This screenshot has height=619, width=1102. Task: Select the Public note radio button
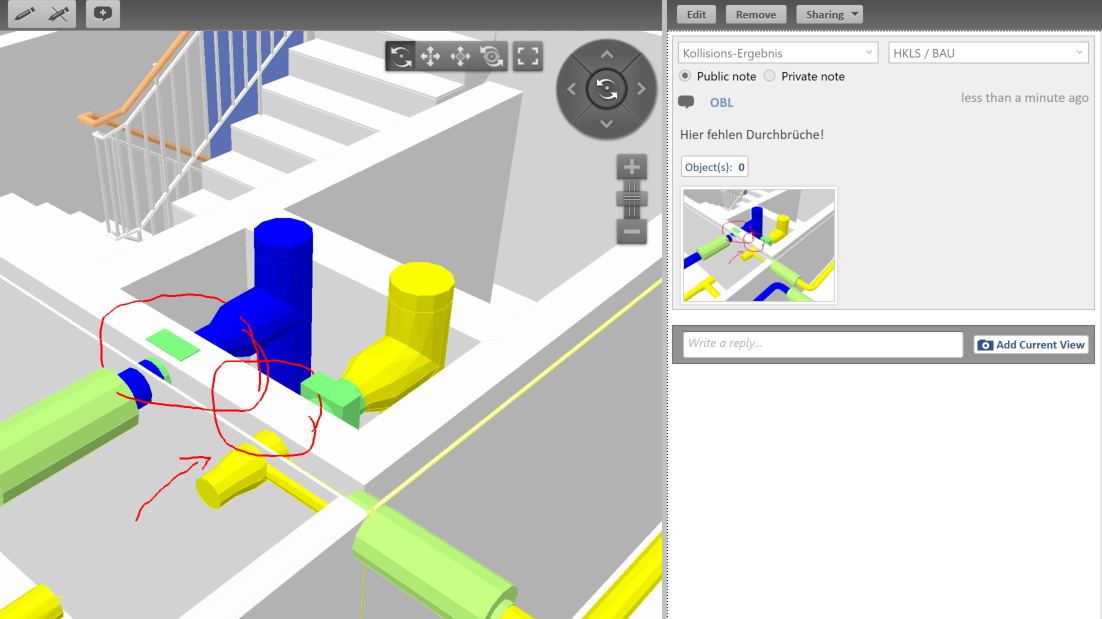click(685, 76)
